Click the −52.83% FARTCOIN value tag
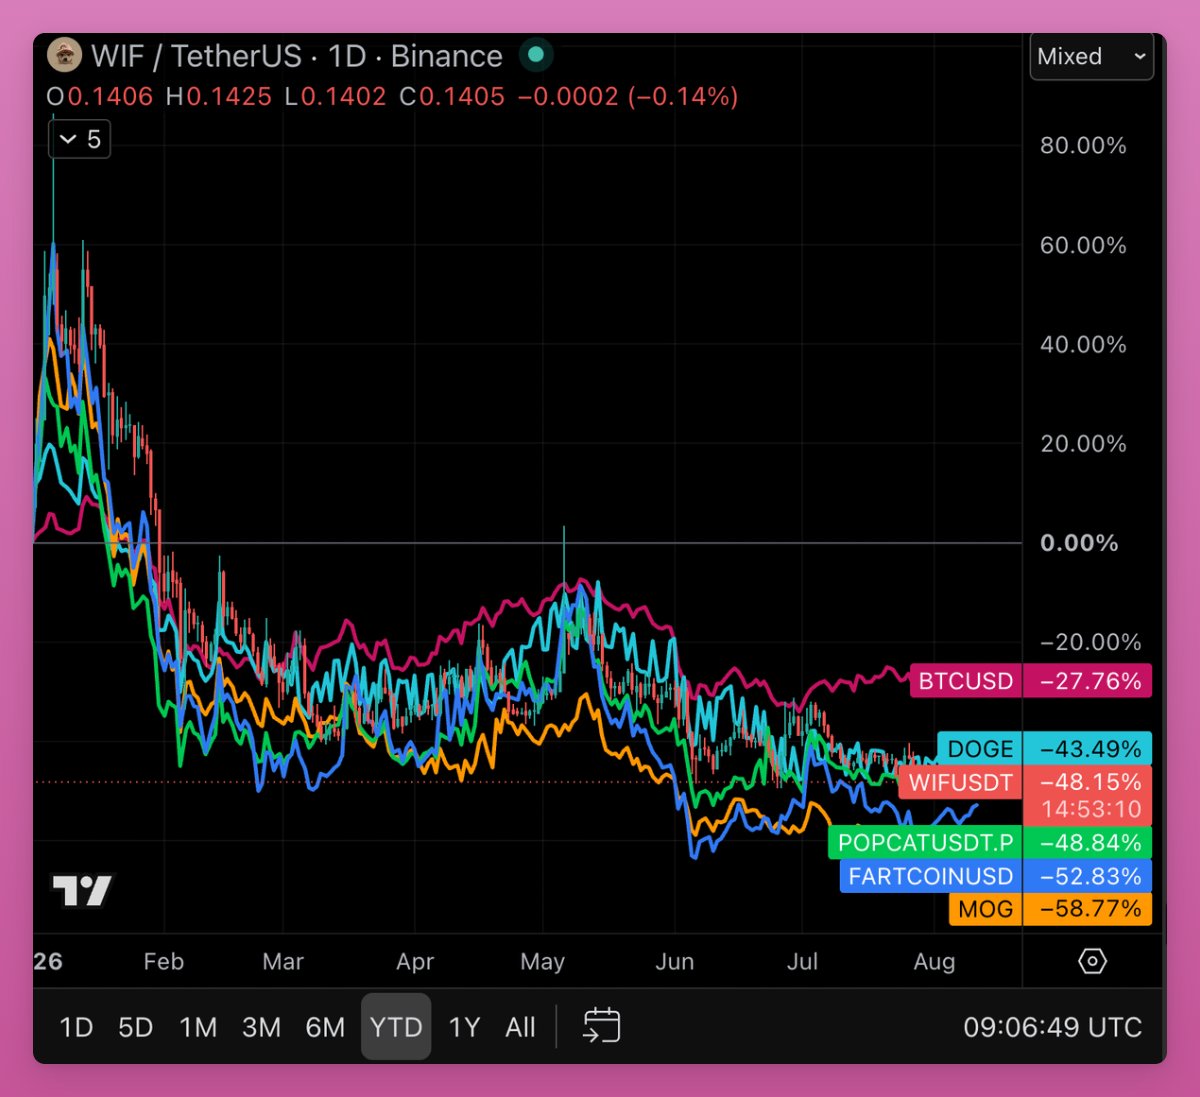 click(x=1089, y=876)
